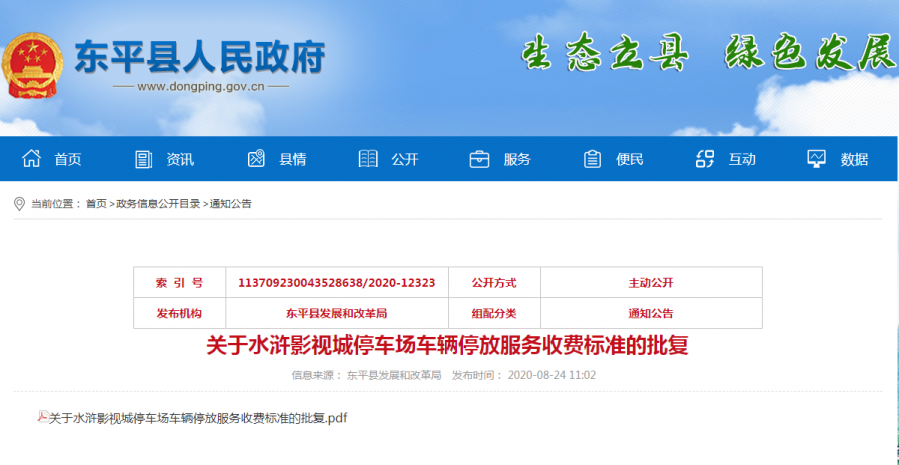The image size is (899, 465).
Task: Click the index number 113709230043528638/2020-12323
Action: [337, 283]
